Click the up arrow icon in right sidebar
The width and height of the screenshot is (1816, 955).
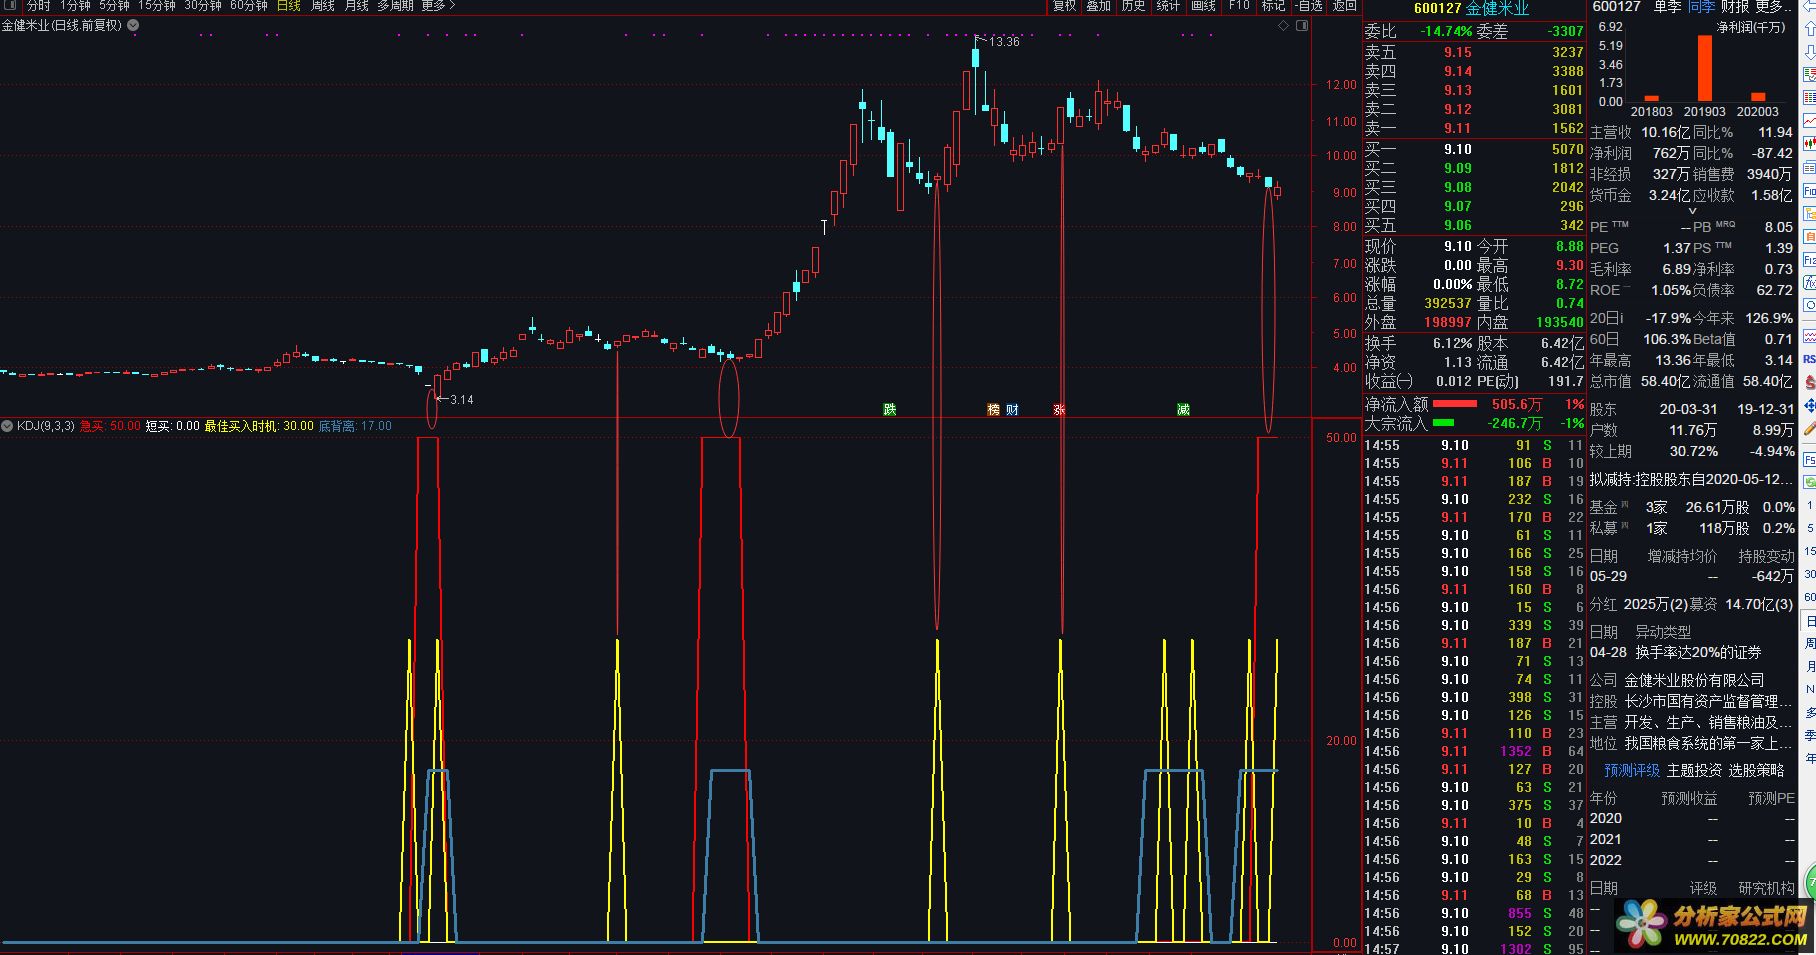(x=1809, y=27)
